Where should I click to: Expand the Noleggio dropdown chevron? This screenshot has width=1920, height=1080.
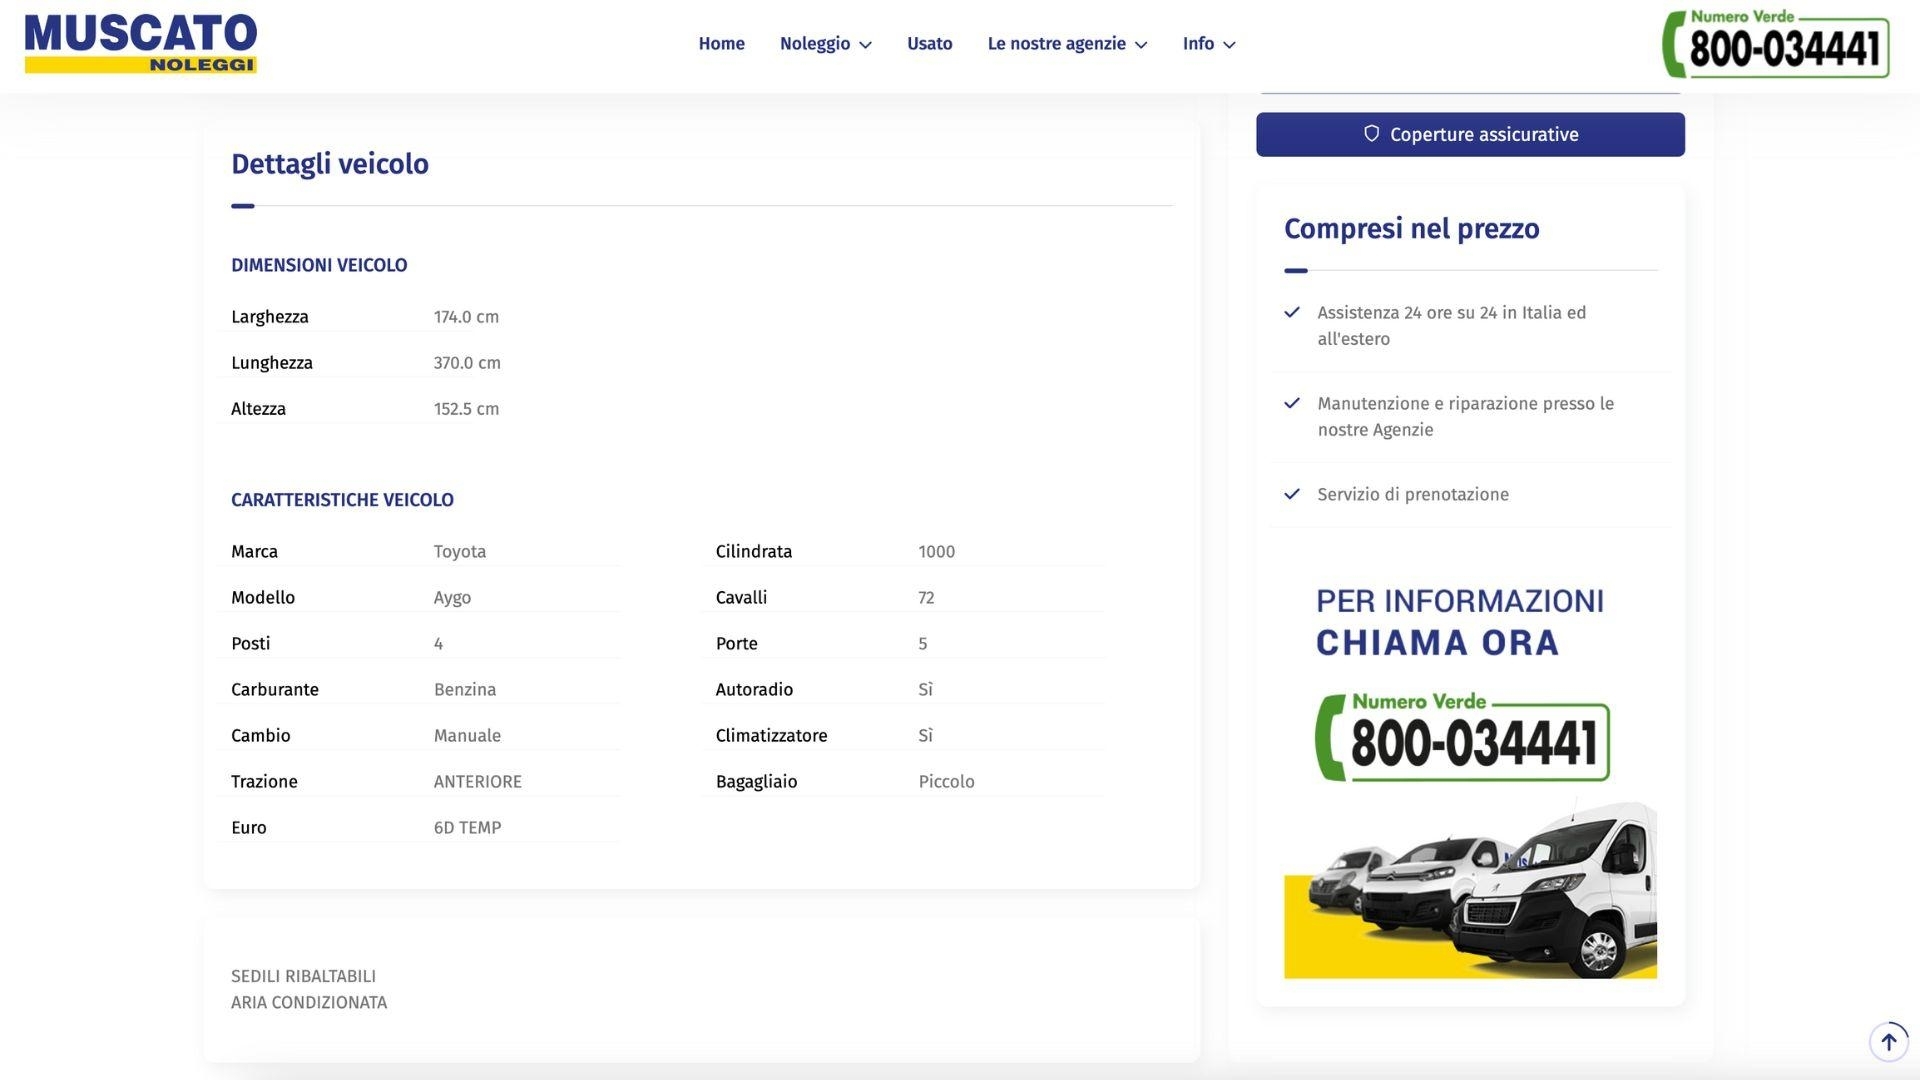pos(865,45)
